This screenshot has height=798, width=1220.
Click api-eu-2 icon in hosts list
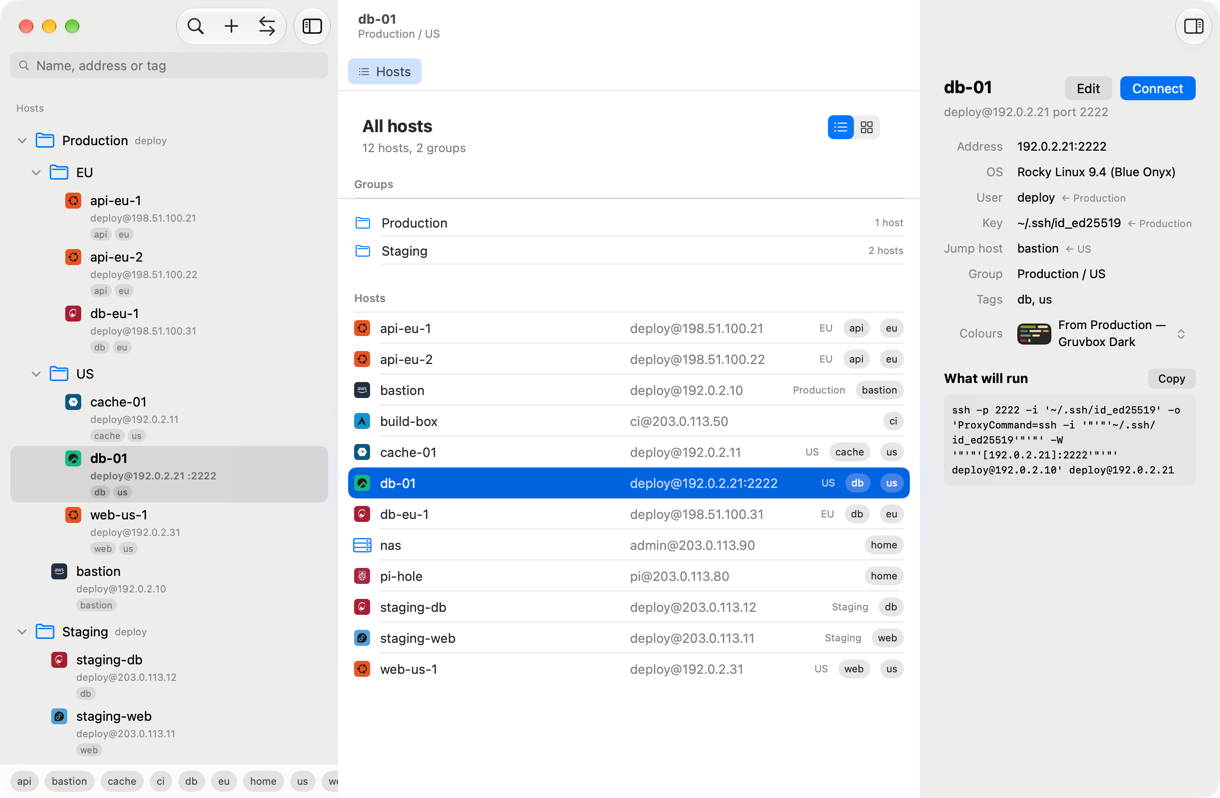coord(362,360)
